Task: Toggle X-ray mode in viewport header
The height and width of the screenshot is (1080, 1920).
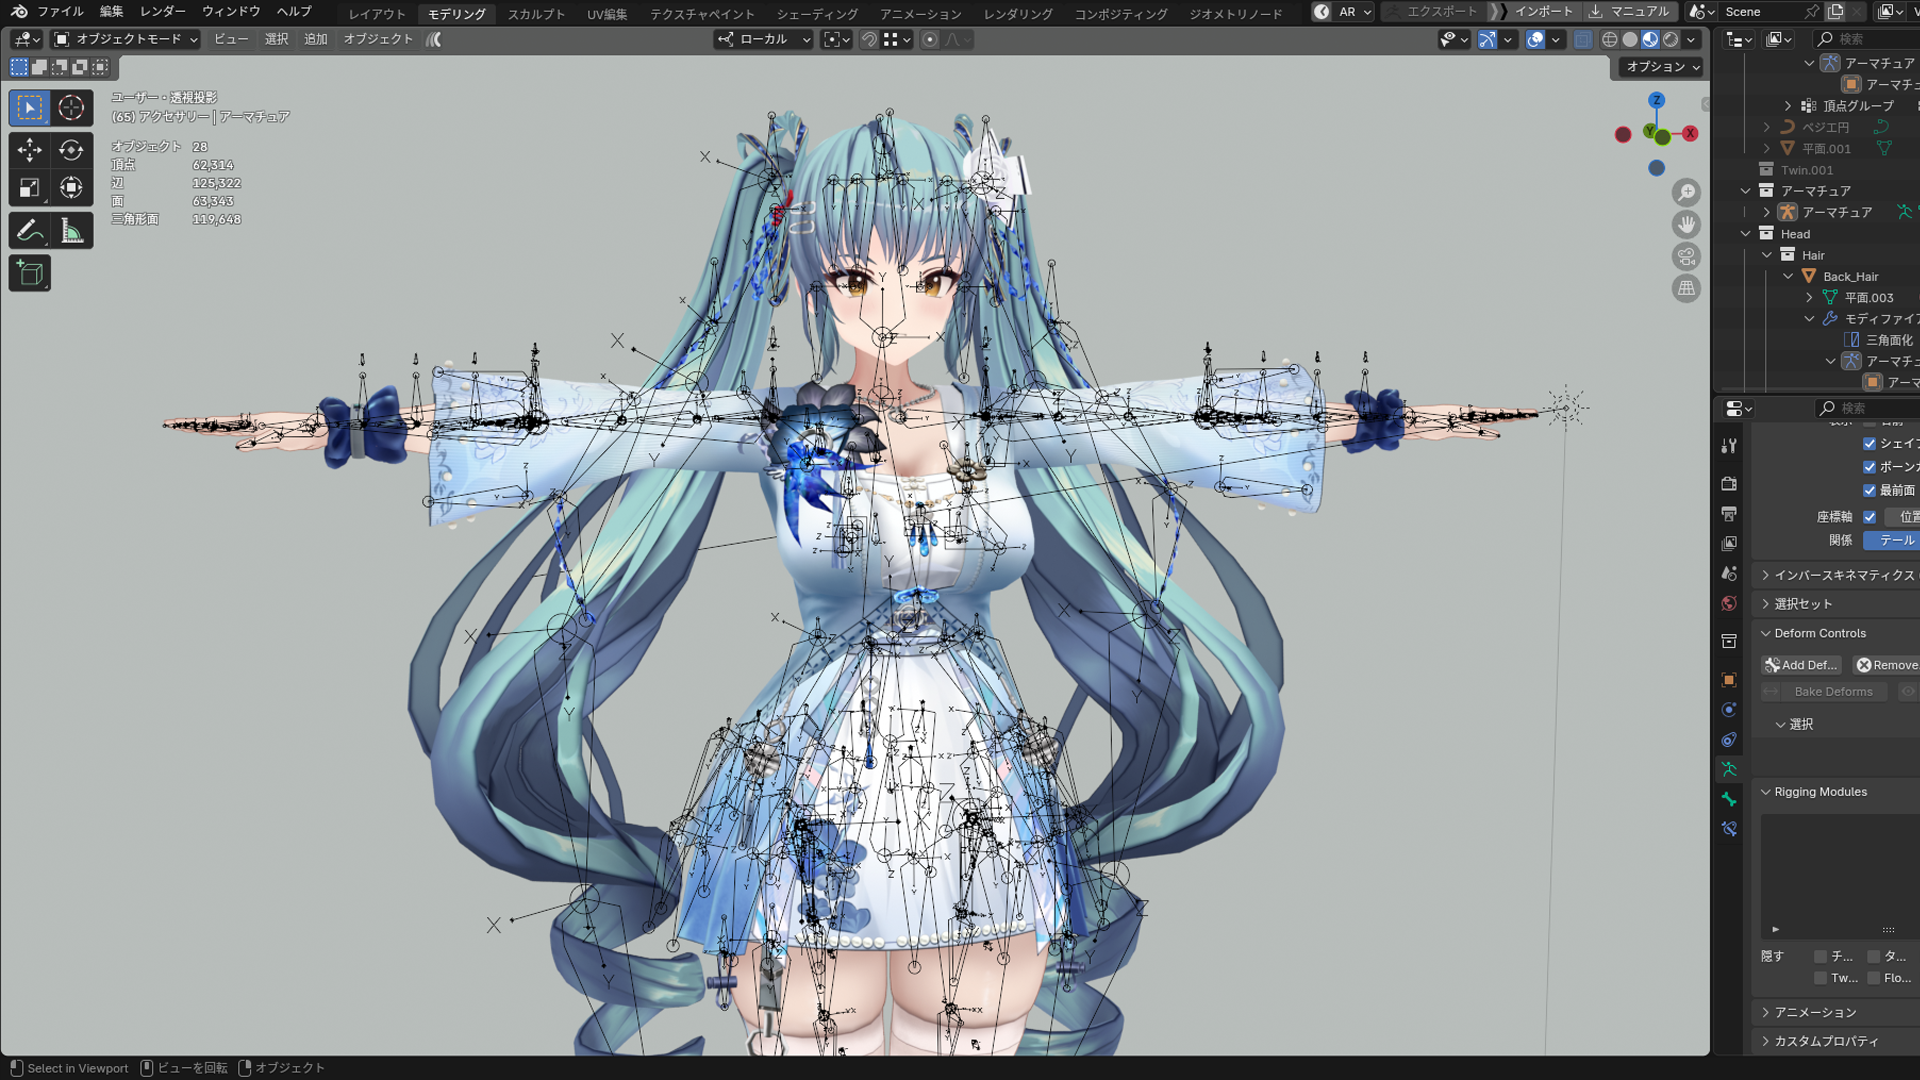Action: click(x=1583, y=40)
